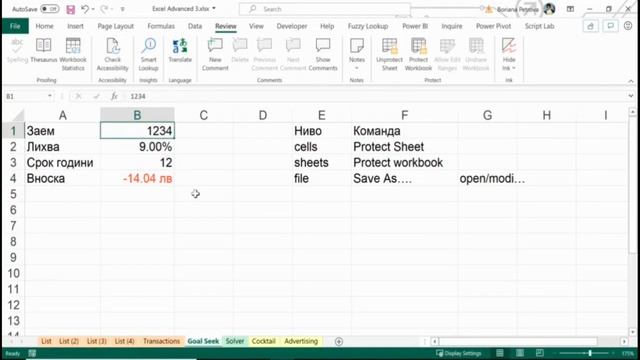The image size is (640, 360).
Task: Open the Solver sheet tab
Action: 235,341
